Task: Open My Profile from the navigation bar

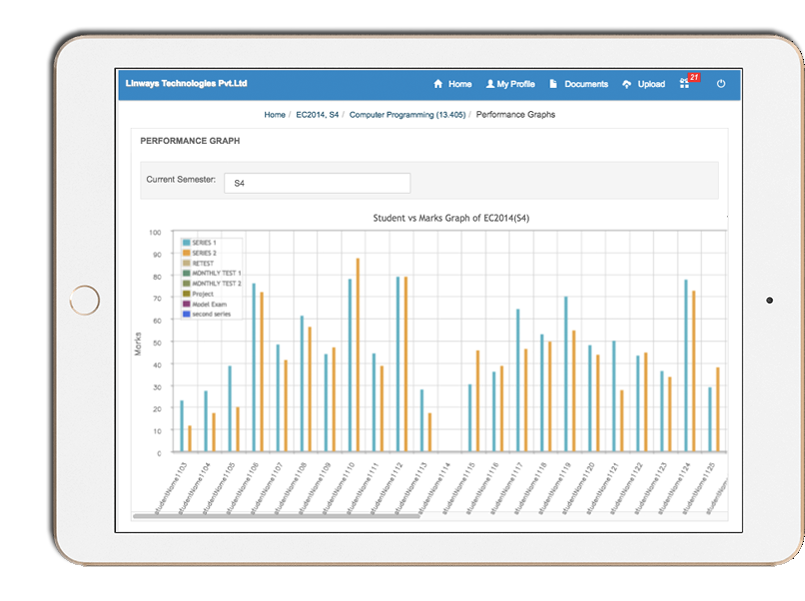Action: pyautogui.click(x=510, y=84)
